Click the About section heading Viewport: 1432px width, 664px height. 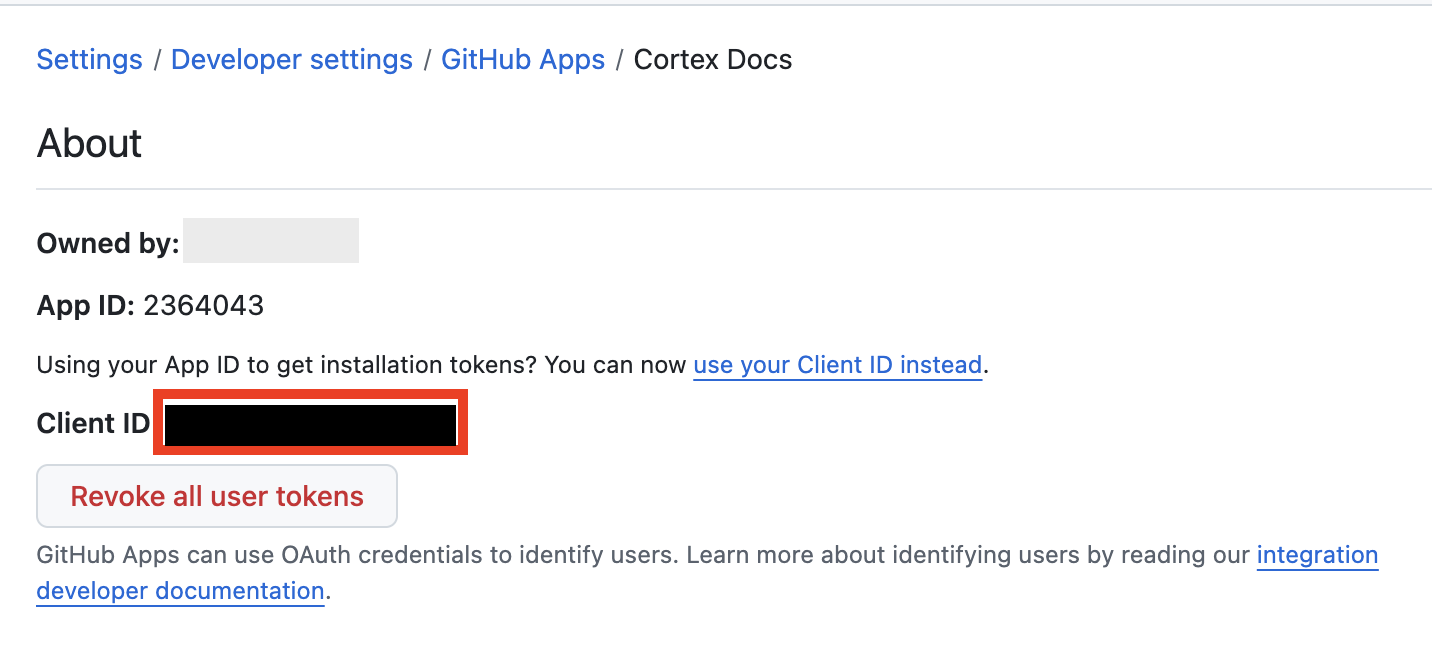pyautogui.click(x=89, y=144)
